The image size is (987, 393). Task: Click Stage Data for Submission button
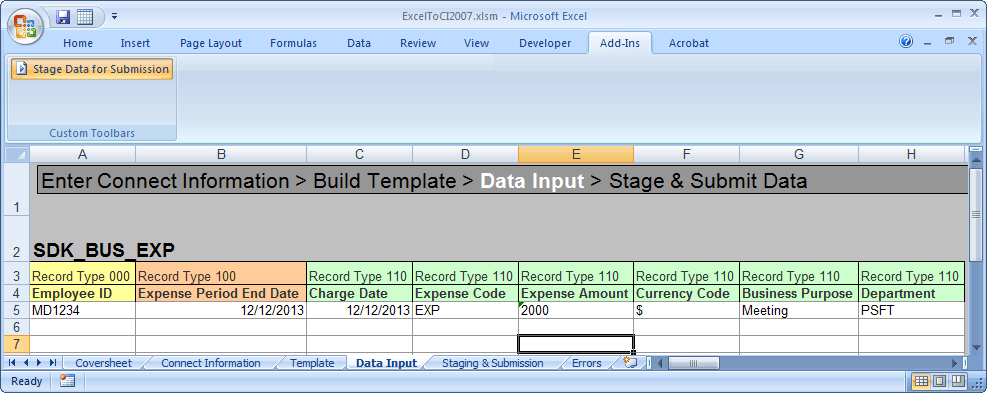(93, 69)
